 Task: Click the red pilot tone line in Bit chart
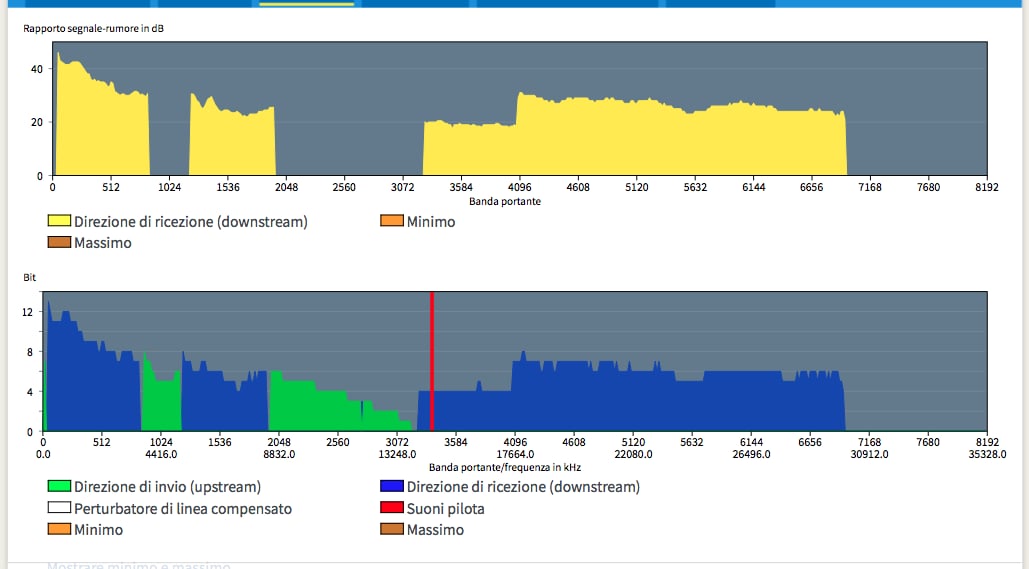coord(431,360)
